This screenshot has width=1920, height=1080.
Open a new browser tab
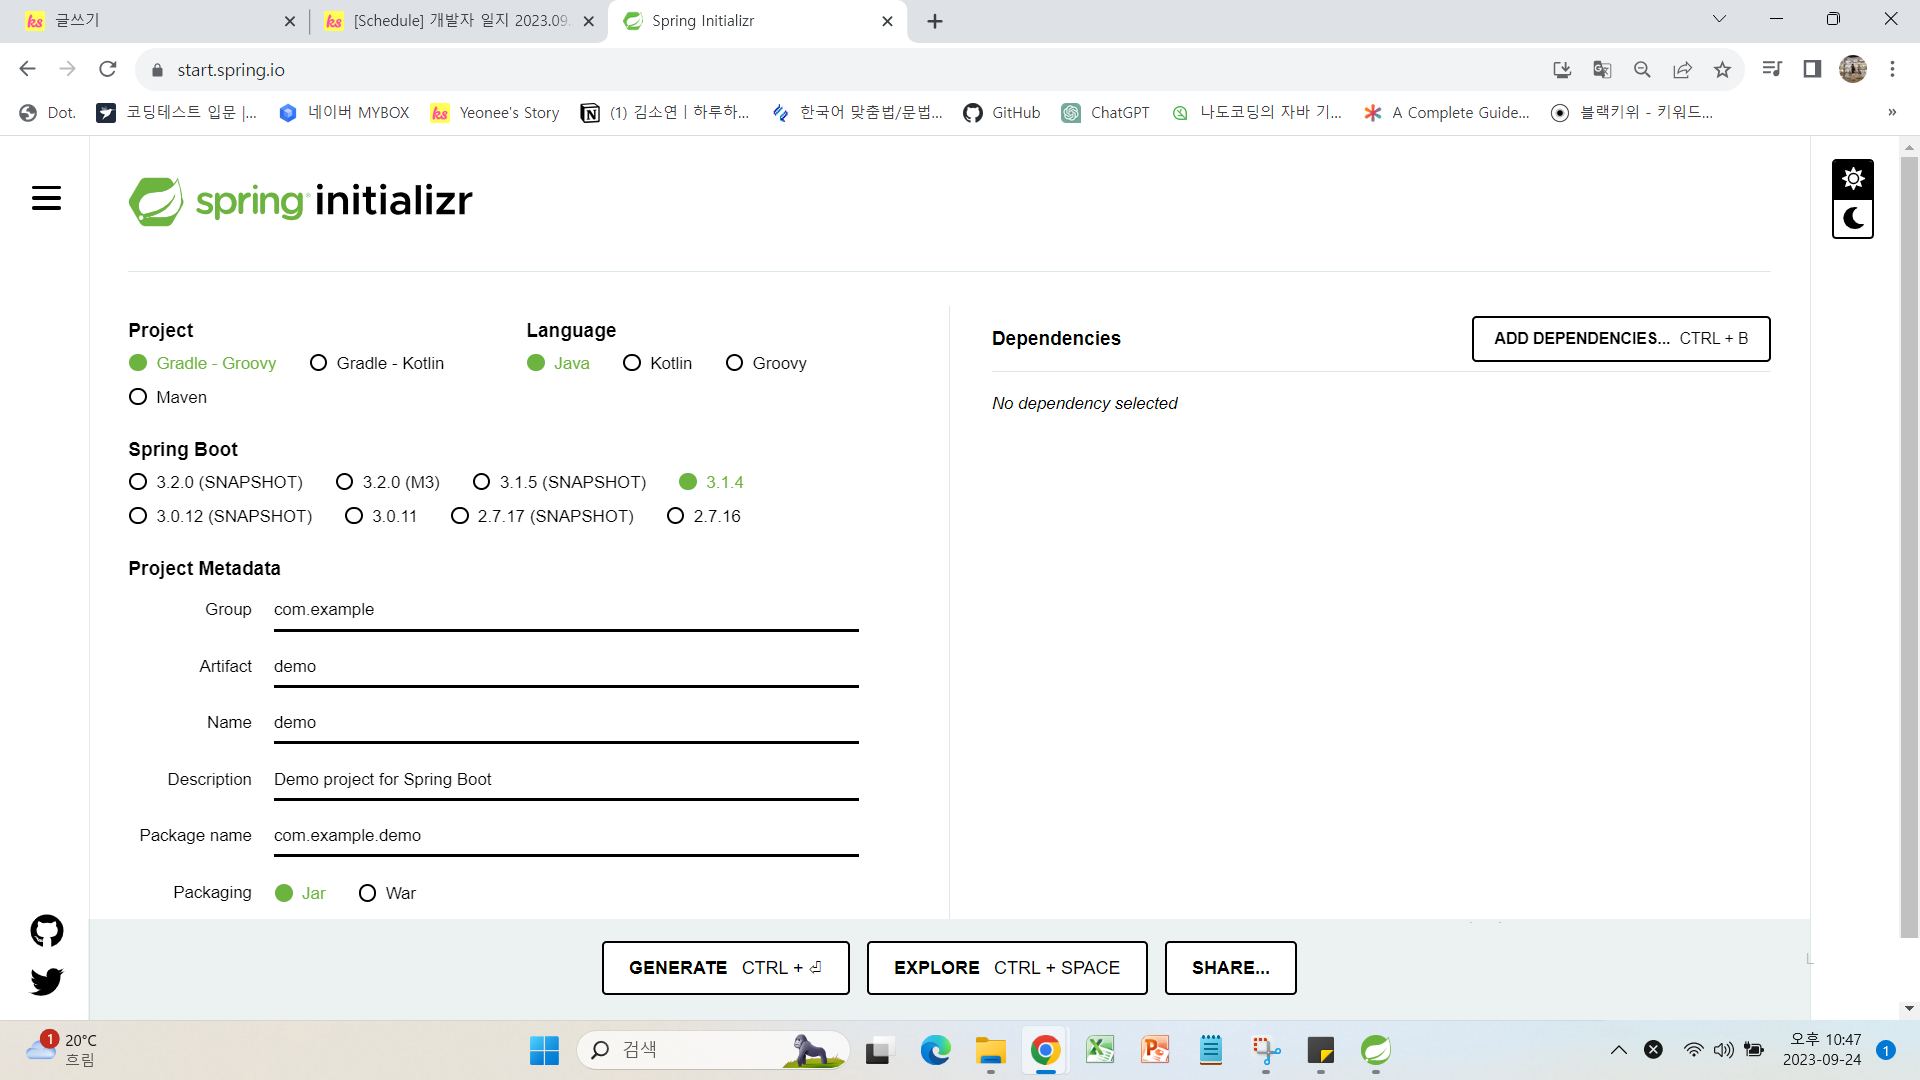coord(935,21)
